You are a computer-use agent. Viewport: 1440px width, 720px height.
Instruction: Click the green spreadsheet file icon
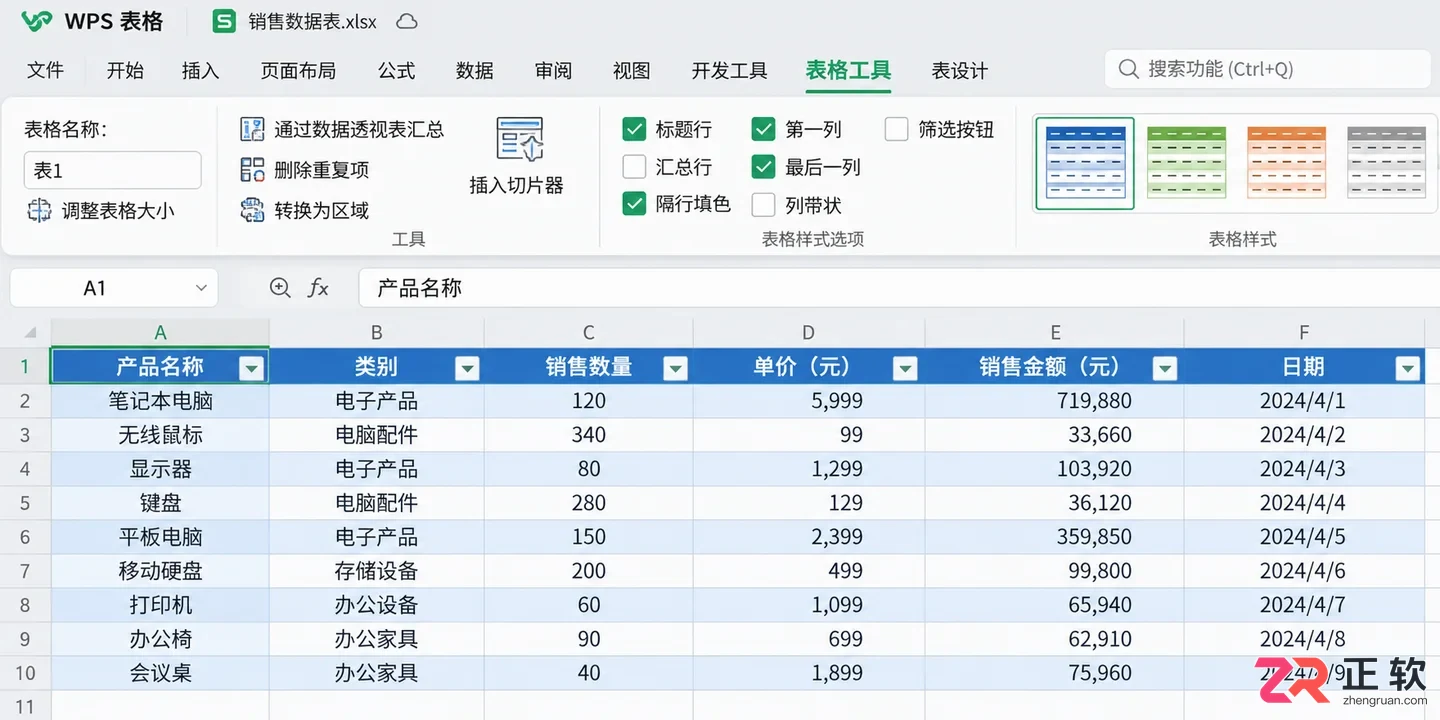[225, 21]
